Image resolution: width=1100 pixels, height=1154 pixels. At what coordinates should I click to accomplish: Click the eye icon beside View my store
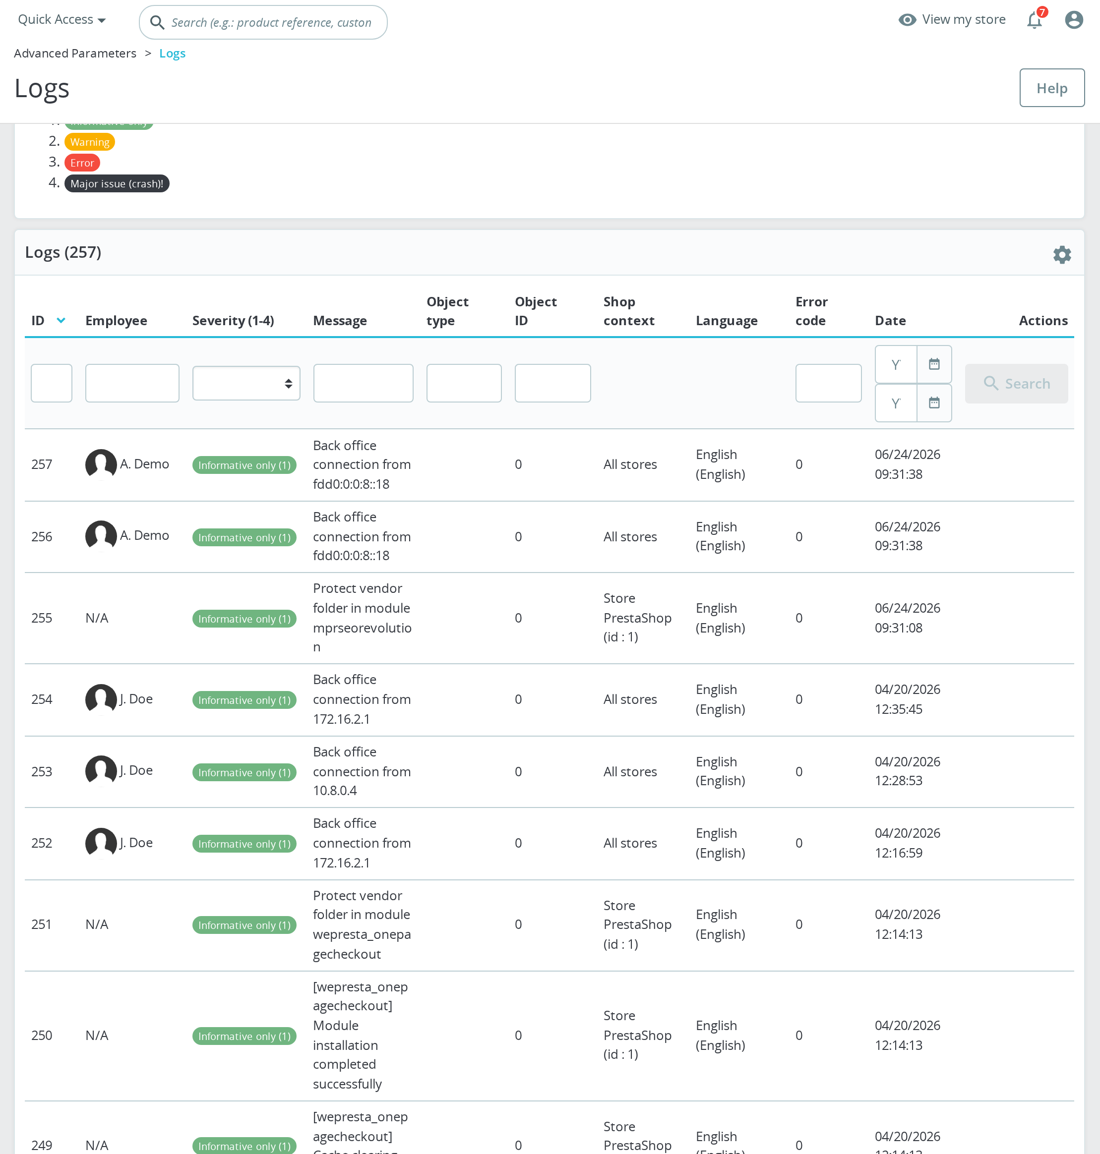[907, 20]
